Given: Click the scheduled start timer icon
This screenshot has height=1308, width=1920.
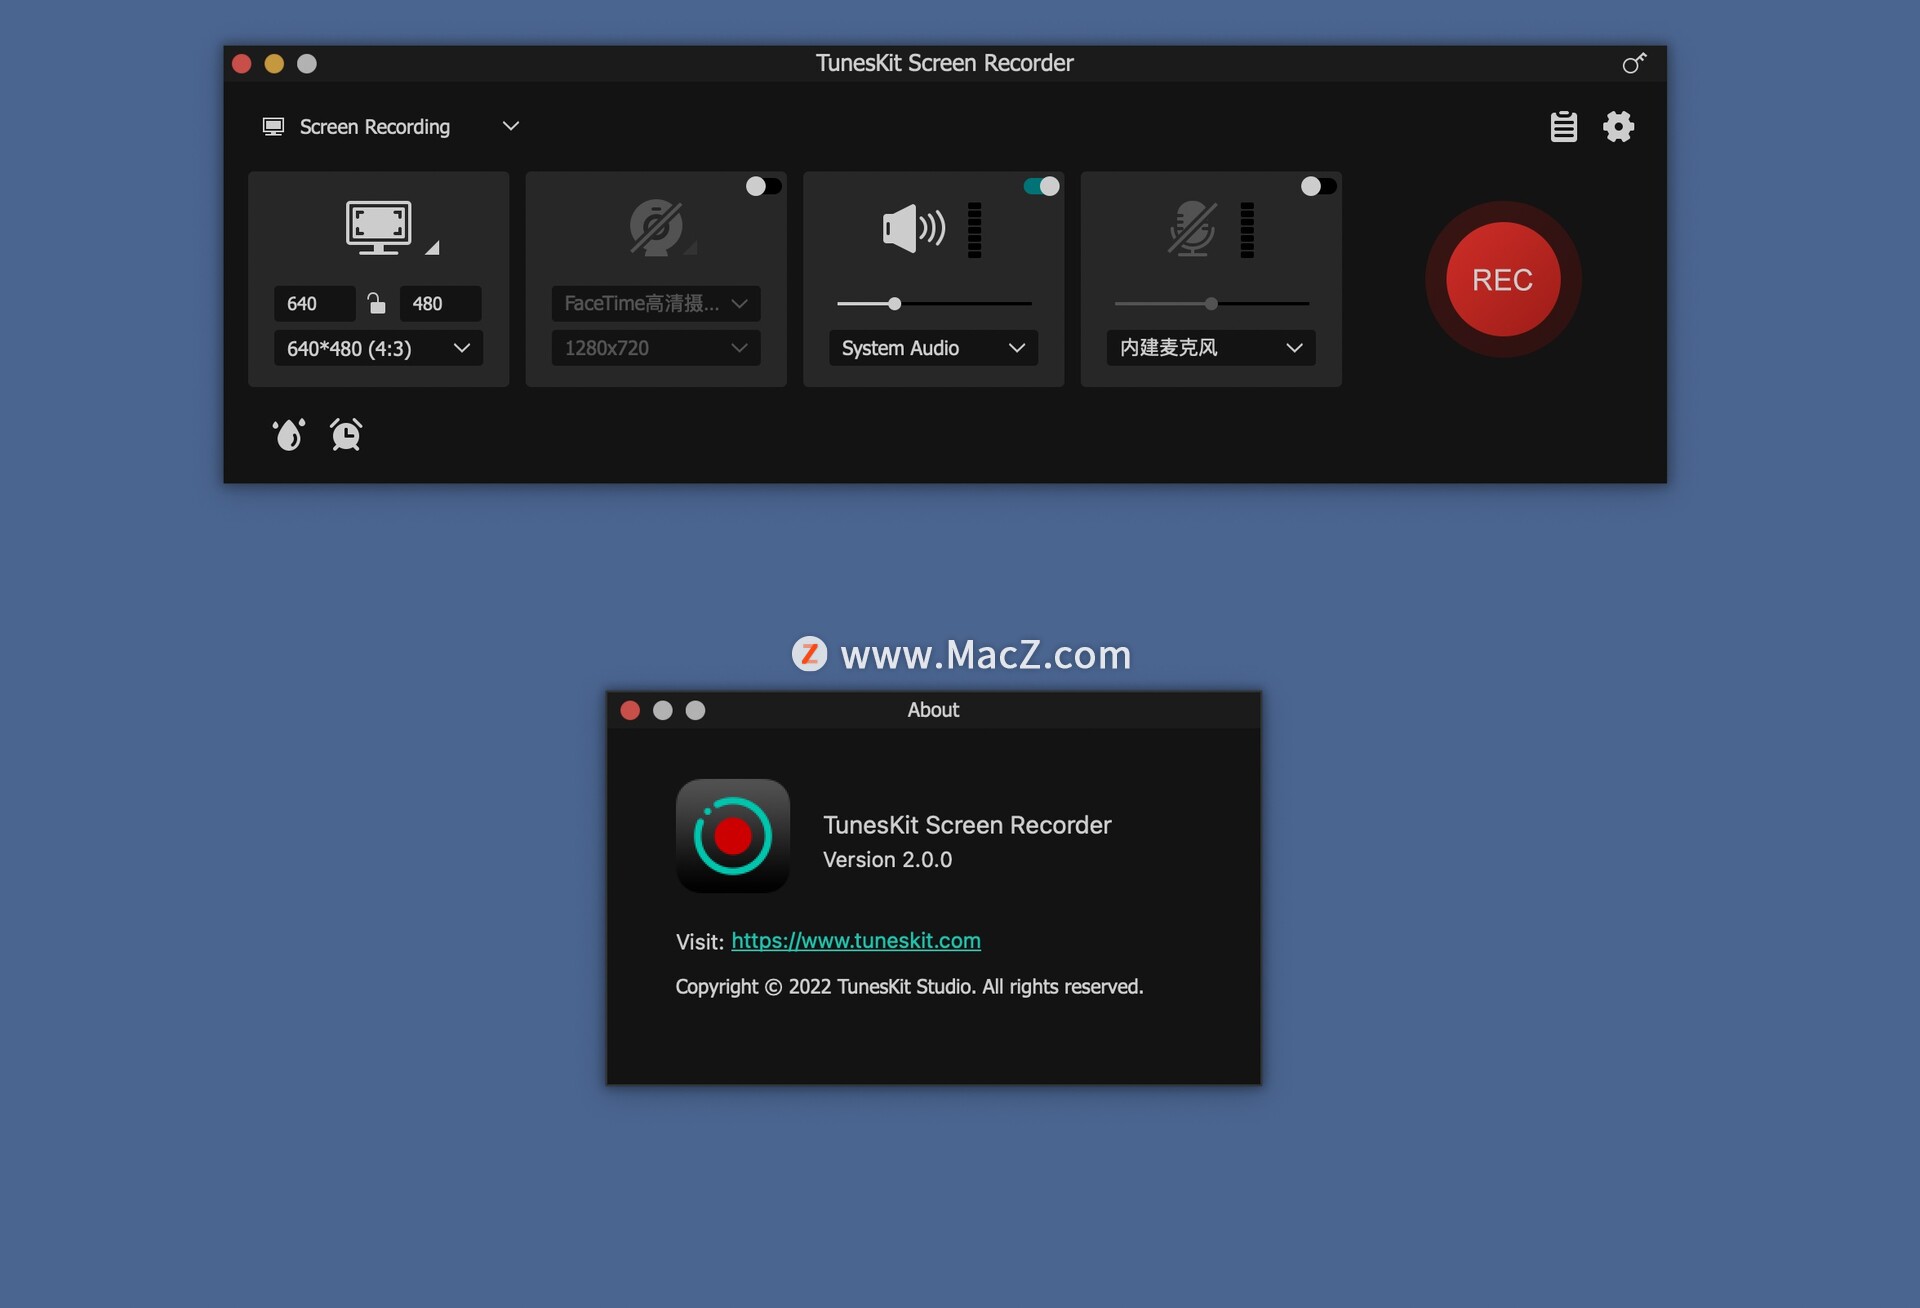Looking at the screenshot, I should [346, 433].
